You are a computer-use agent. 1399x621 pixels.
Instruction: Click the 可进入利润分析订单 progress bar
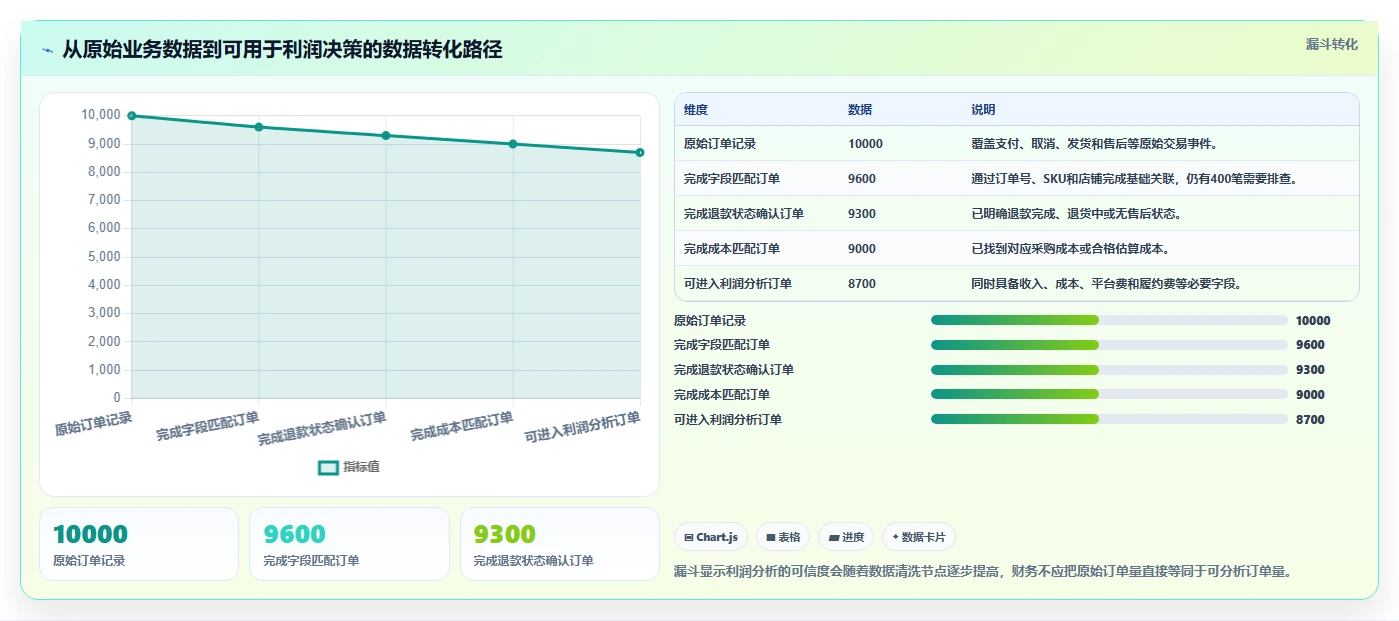(1109, 419)
